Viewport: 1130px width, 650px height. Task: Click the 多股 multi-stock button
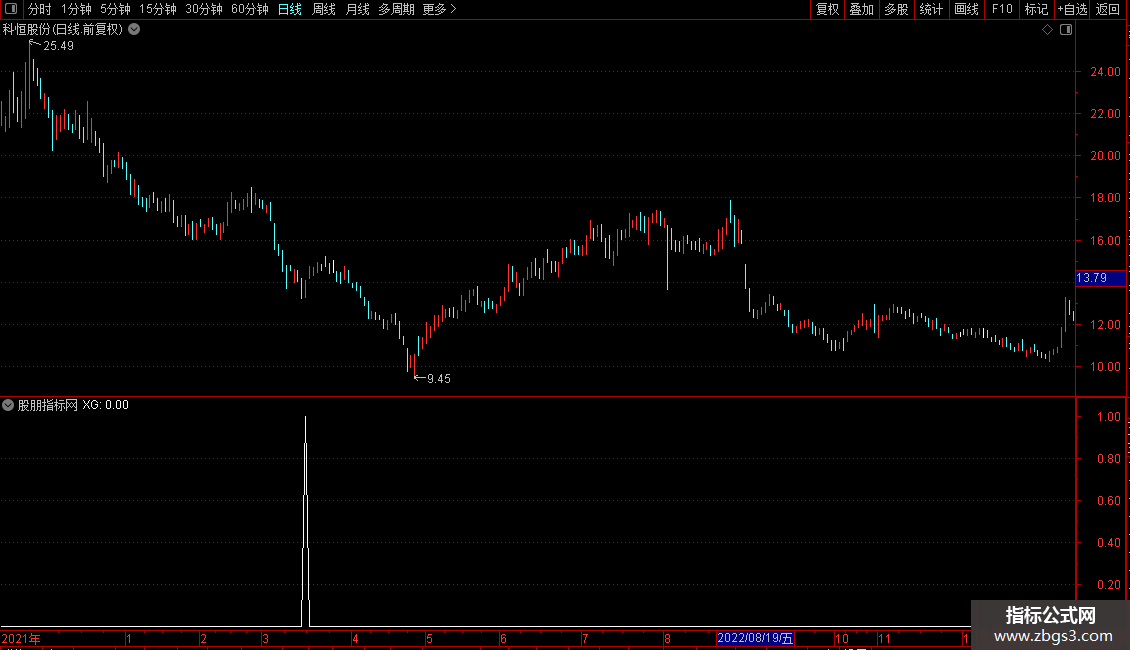pos(896,9)
